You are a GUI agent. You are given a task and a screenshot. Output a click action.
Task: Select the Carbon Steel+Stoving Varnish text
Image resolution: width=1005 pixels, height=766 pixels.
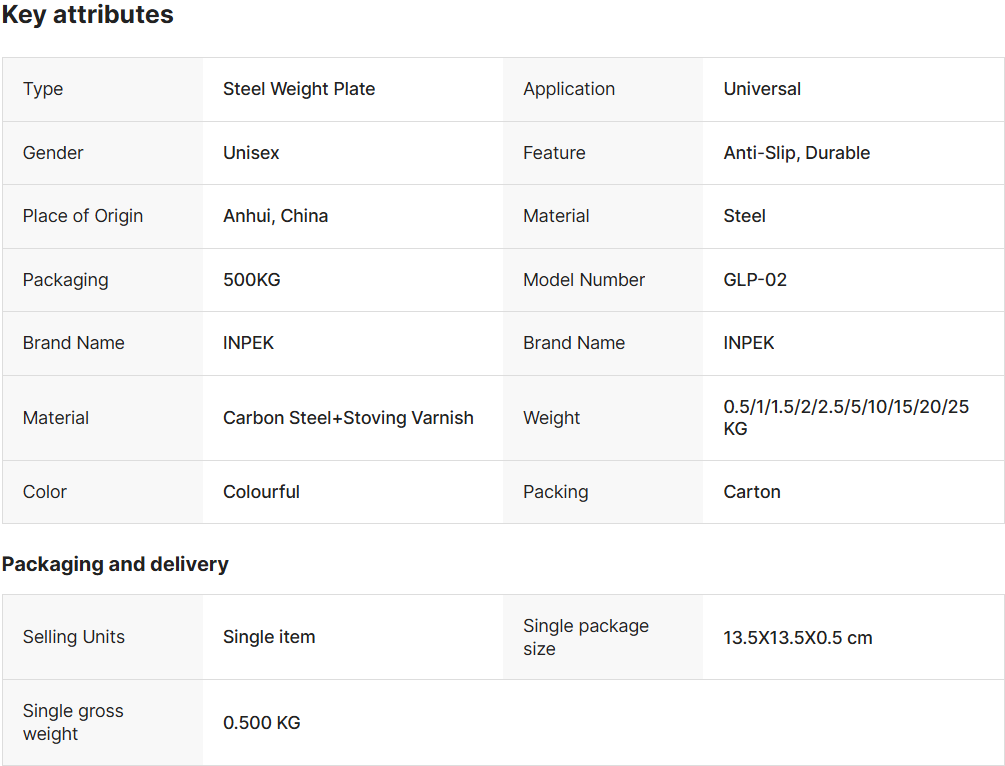(x=348, y=418)
